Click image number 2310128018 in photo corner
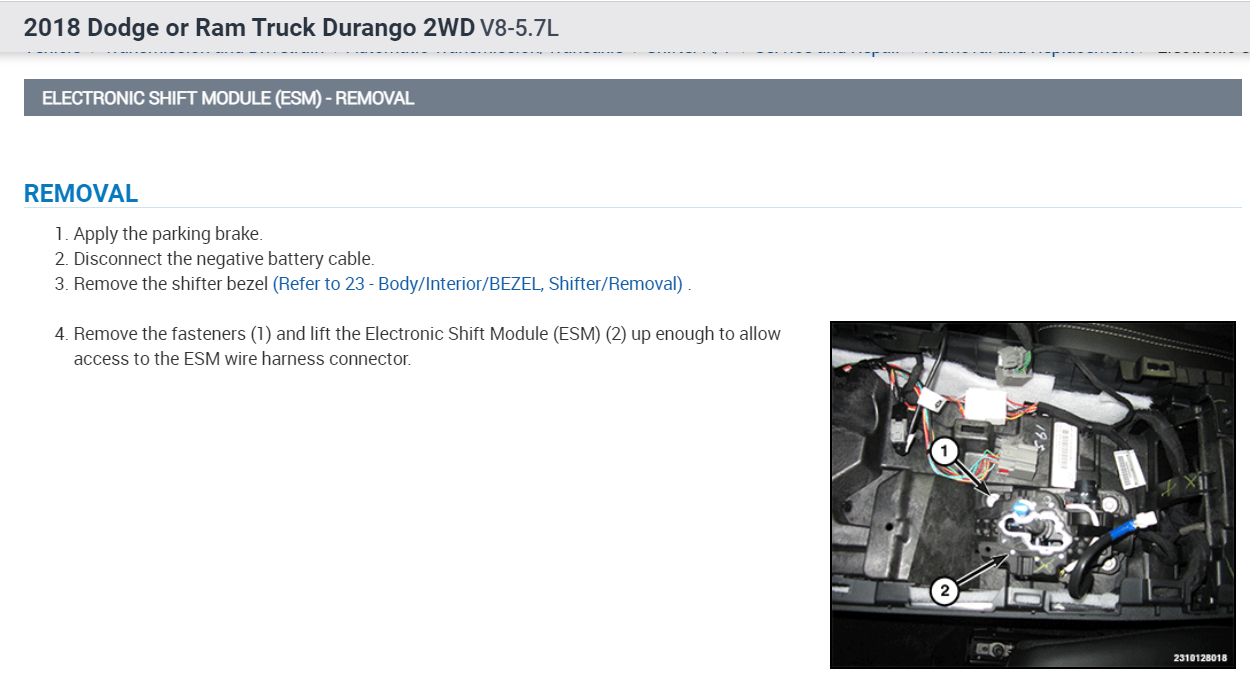The image size is (1250, 683). (x=1200, y=658)
